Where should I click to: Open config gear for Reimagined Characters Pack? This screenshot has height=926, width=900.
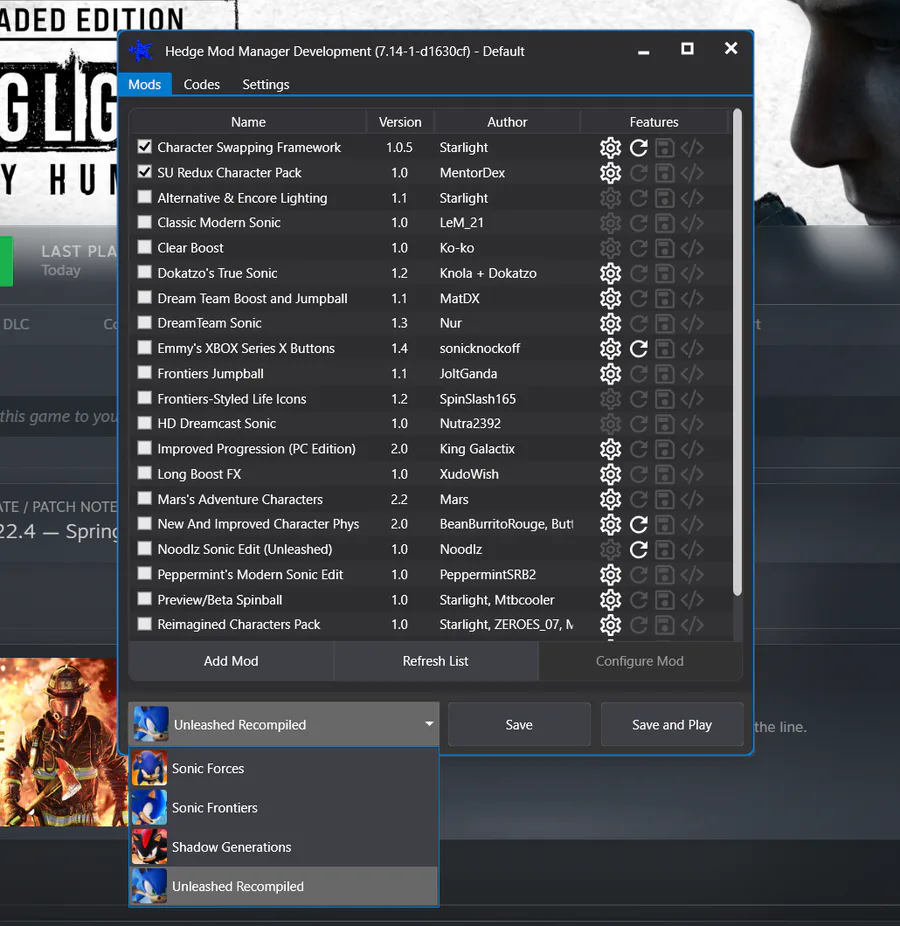click(610, 625)
